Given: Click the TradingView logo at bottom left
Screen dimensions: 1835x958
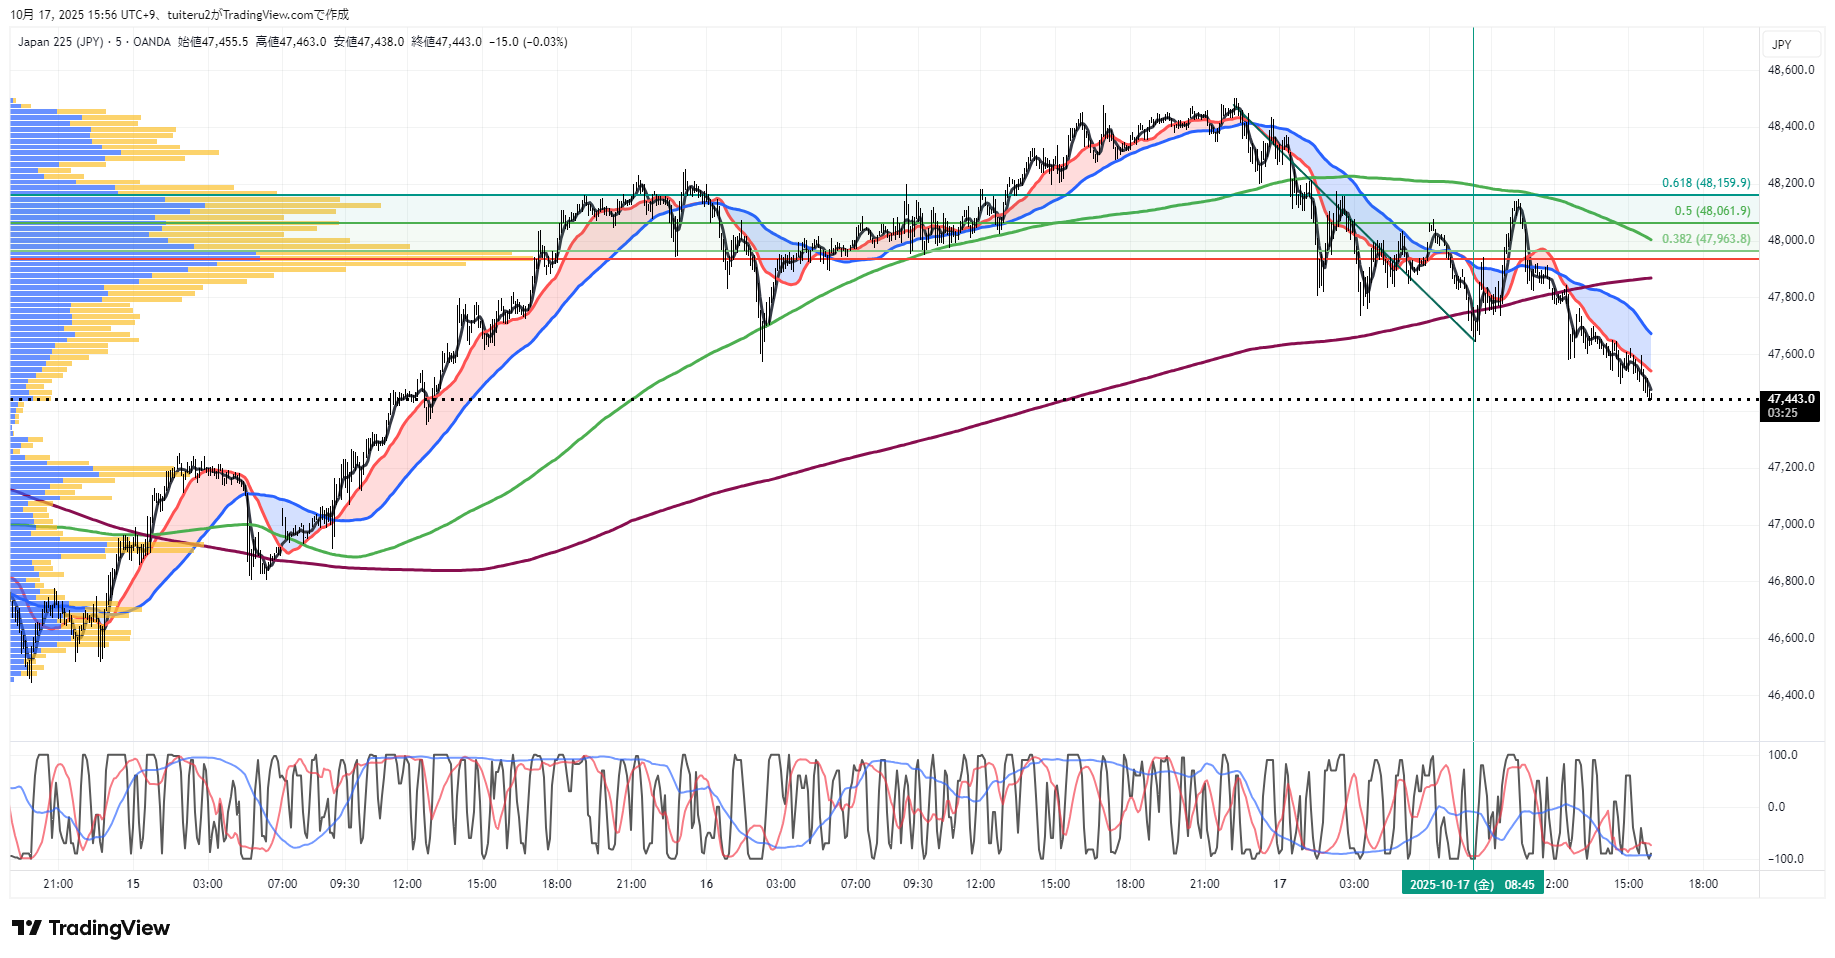Looking at the screenshot, I should coord(91,928).
